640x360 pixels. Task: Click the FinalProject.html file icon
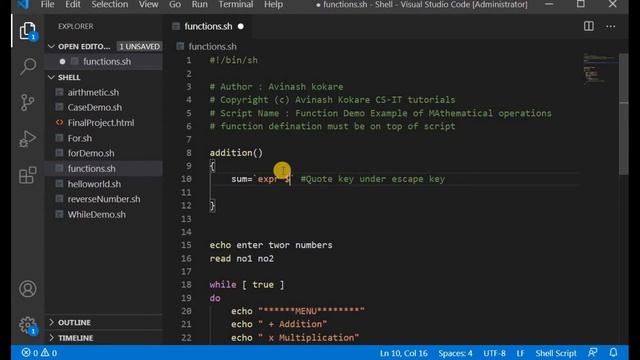60,122
